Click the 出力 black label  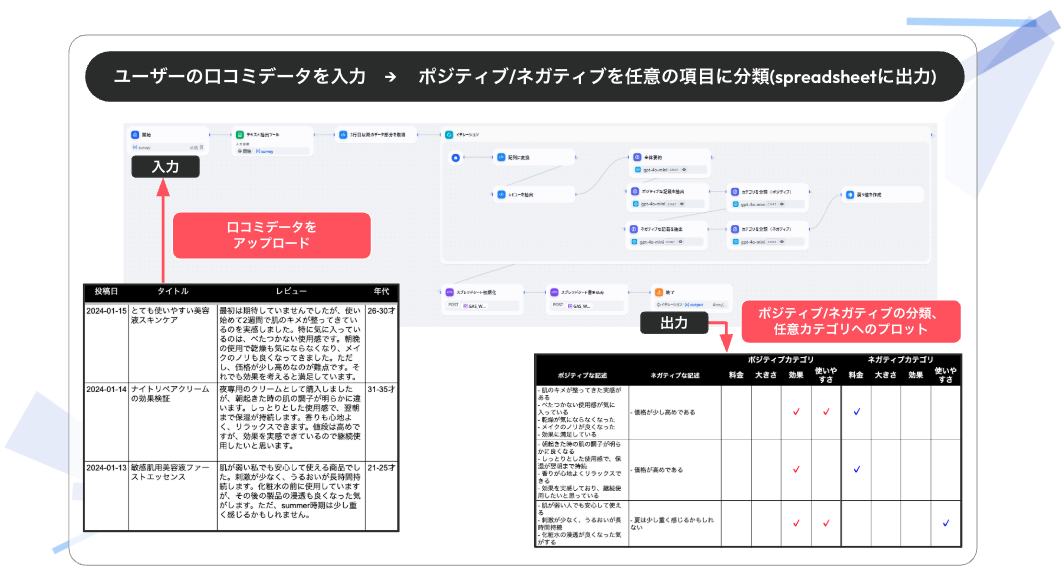[x=675, y=323]
